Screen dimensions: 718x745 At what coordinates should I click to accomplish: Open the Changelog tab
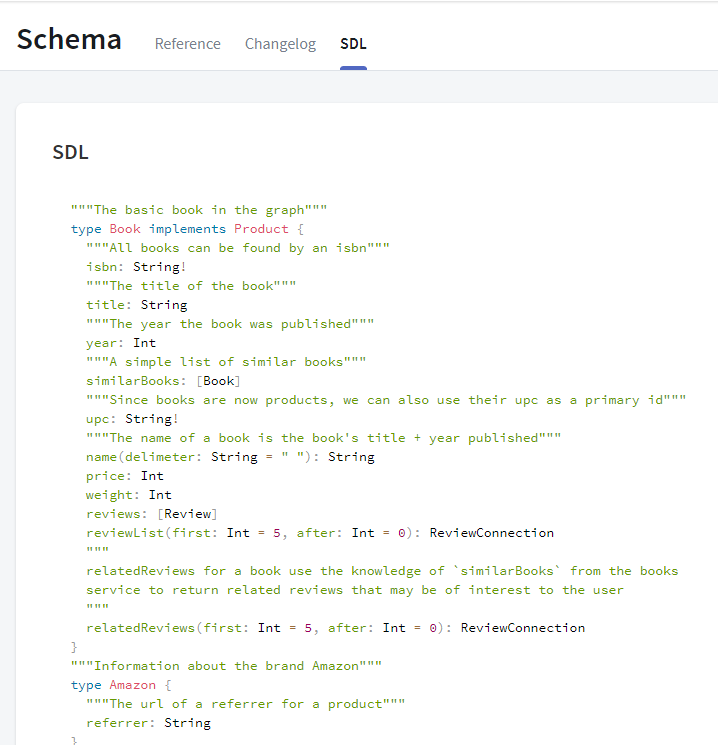click(280, 44)
